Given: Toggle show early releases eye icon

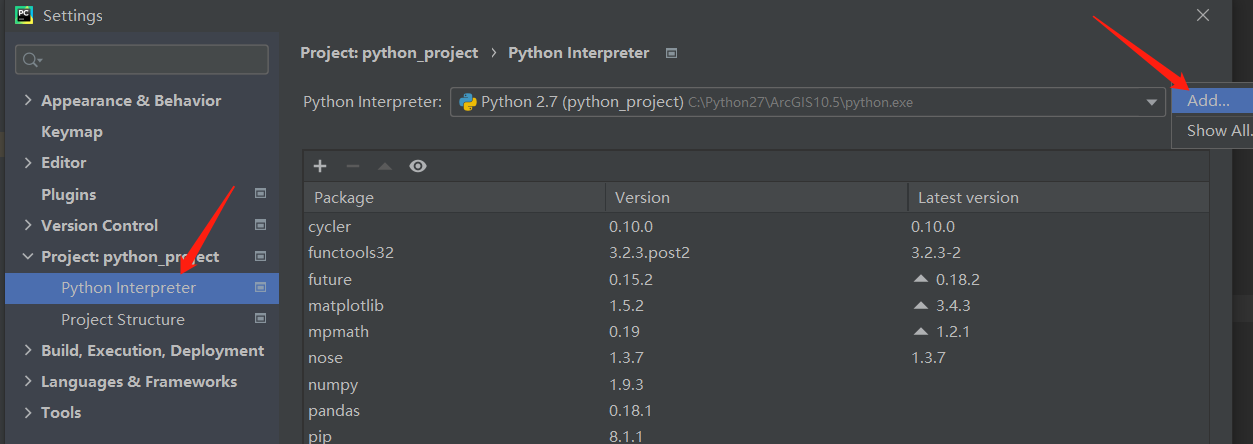Looking at the screenshot, I should [x=418, y=166].
